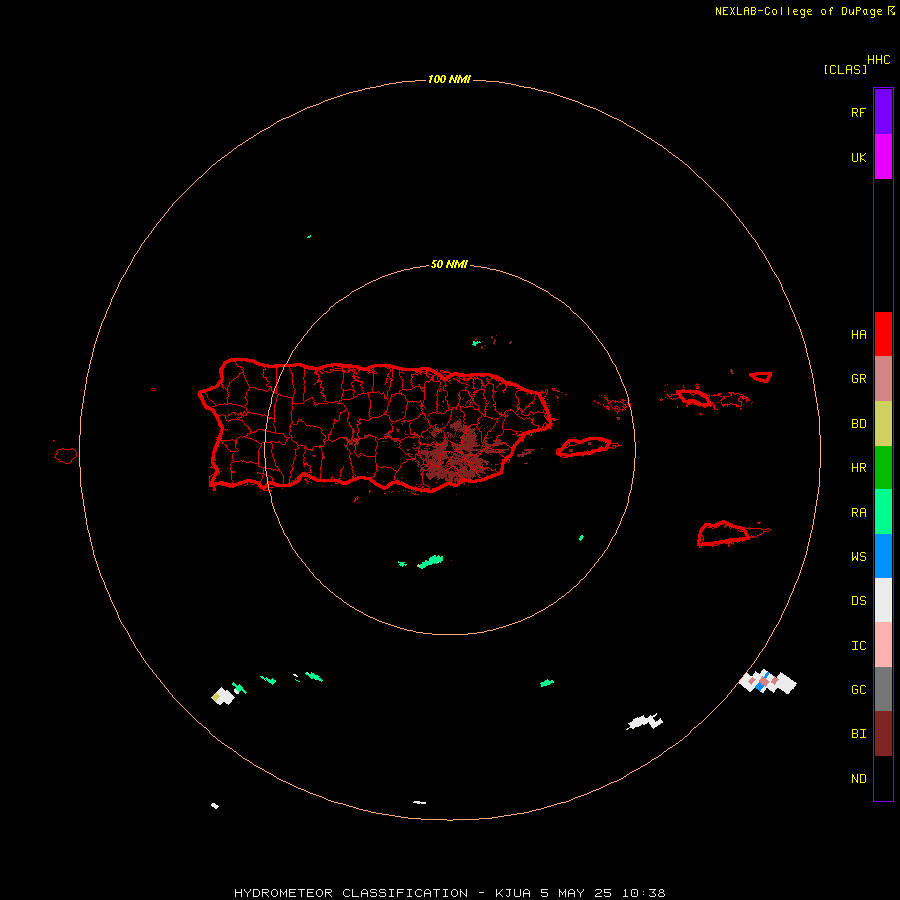Select the GR pinkish-brown swatch
The height and width of the screenshot is (900, 900).
(x=883, y=379)
